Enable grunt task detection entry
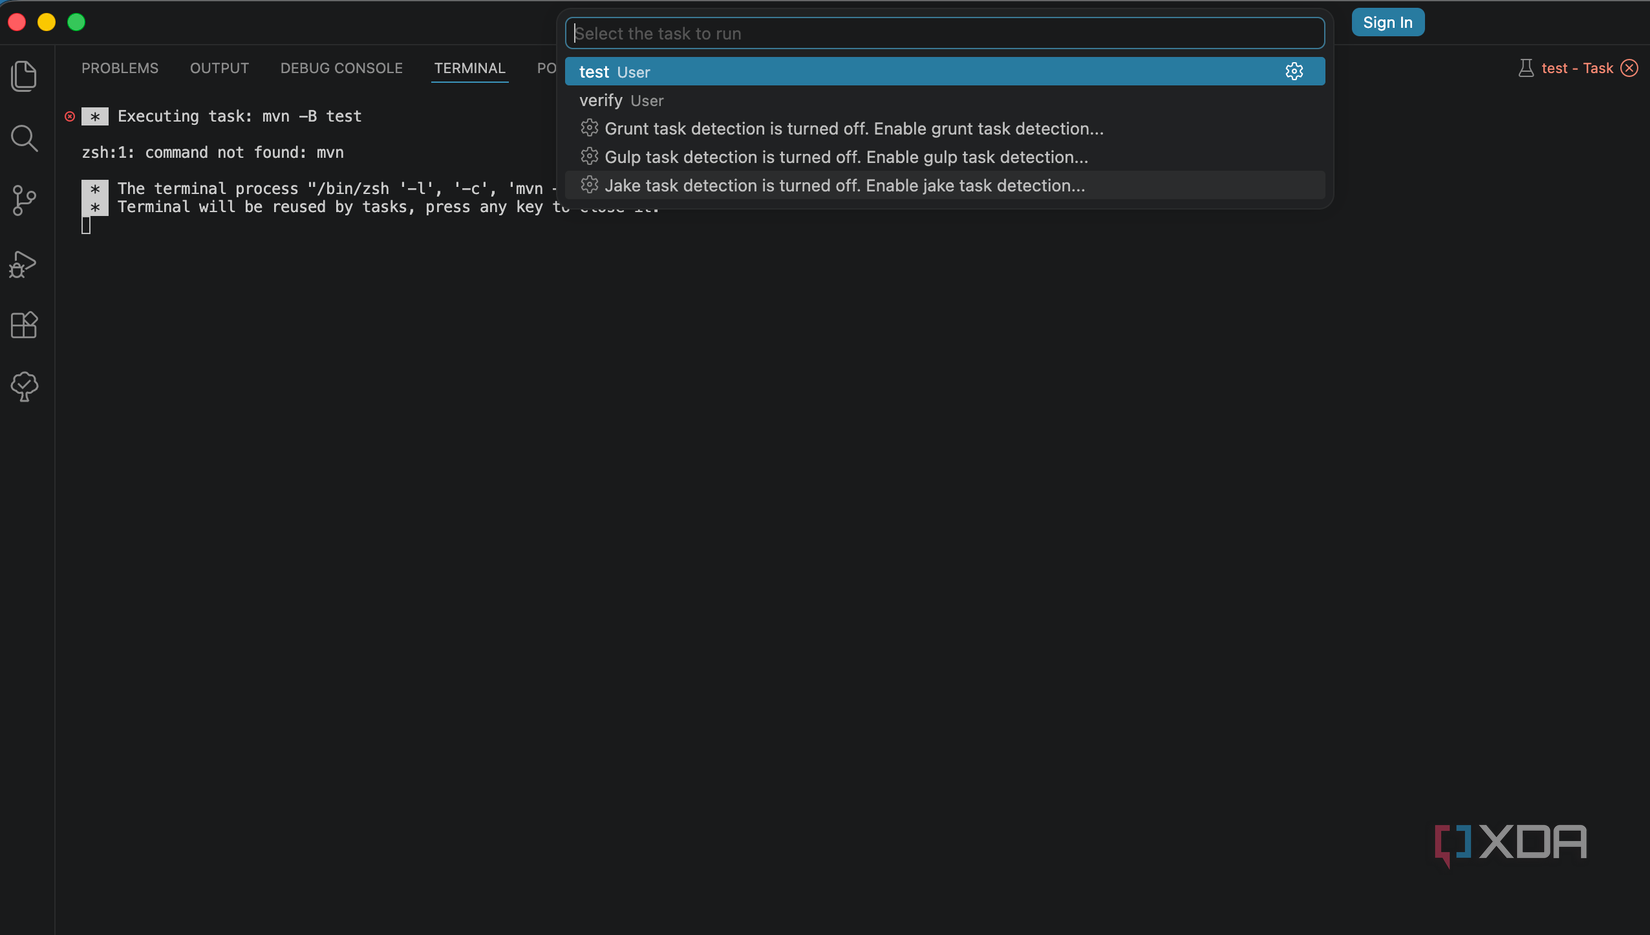 click(x=944, y=128)
